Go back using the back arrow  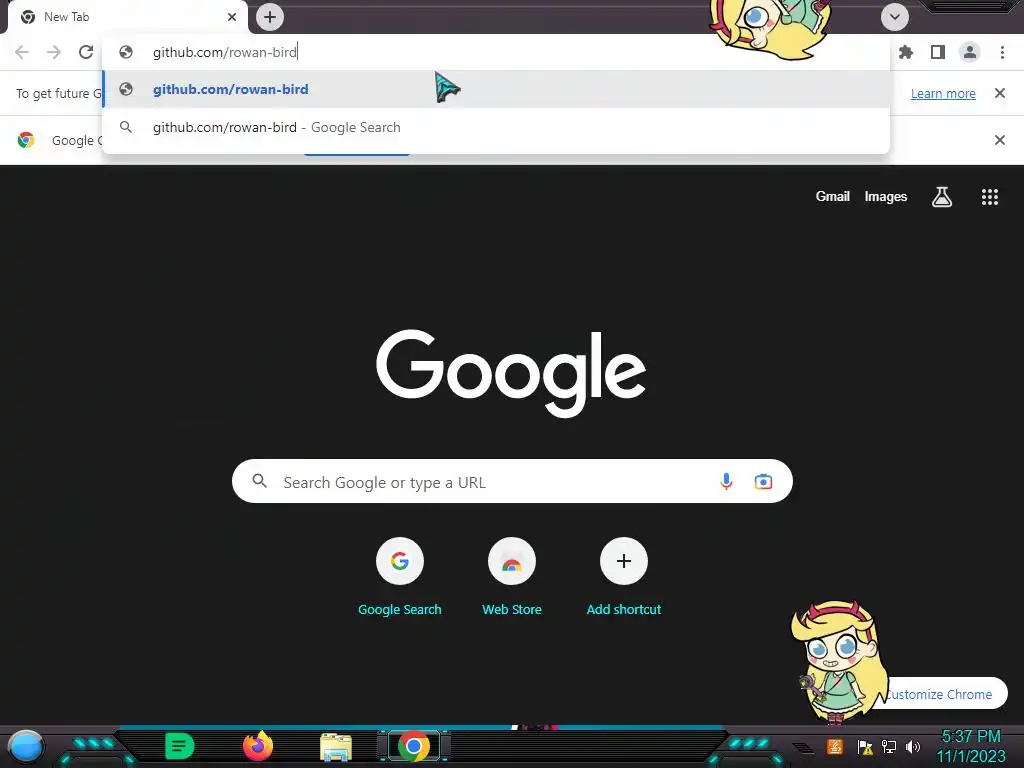[x=22, y=52]
